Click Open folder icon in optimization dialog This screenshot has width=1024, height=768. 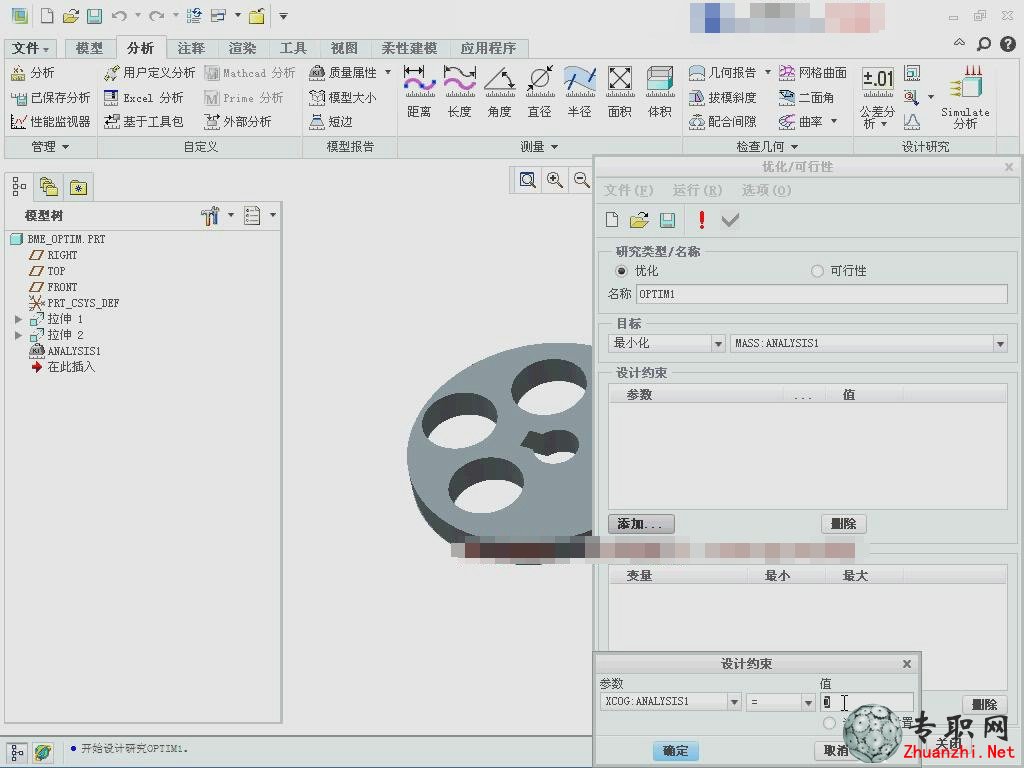[639, 220]
